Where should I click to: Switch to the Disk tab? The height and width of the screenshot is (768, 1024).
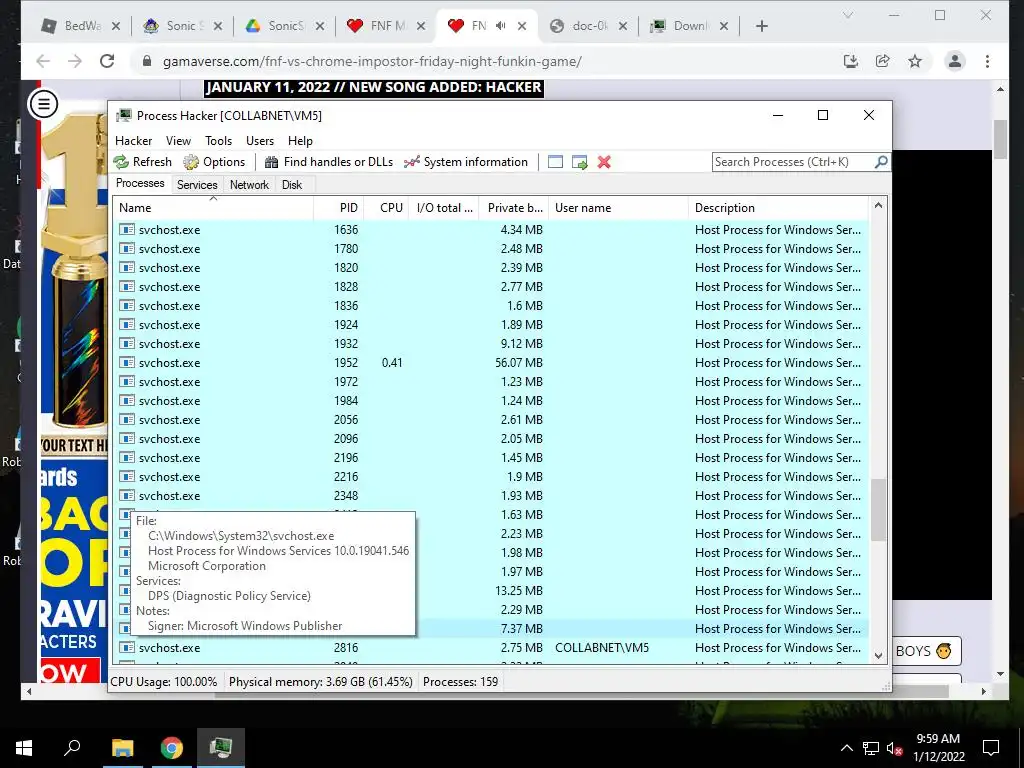tap(292, 185)
